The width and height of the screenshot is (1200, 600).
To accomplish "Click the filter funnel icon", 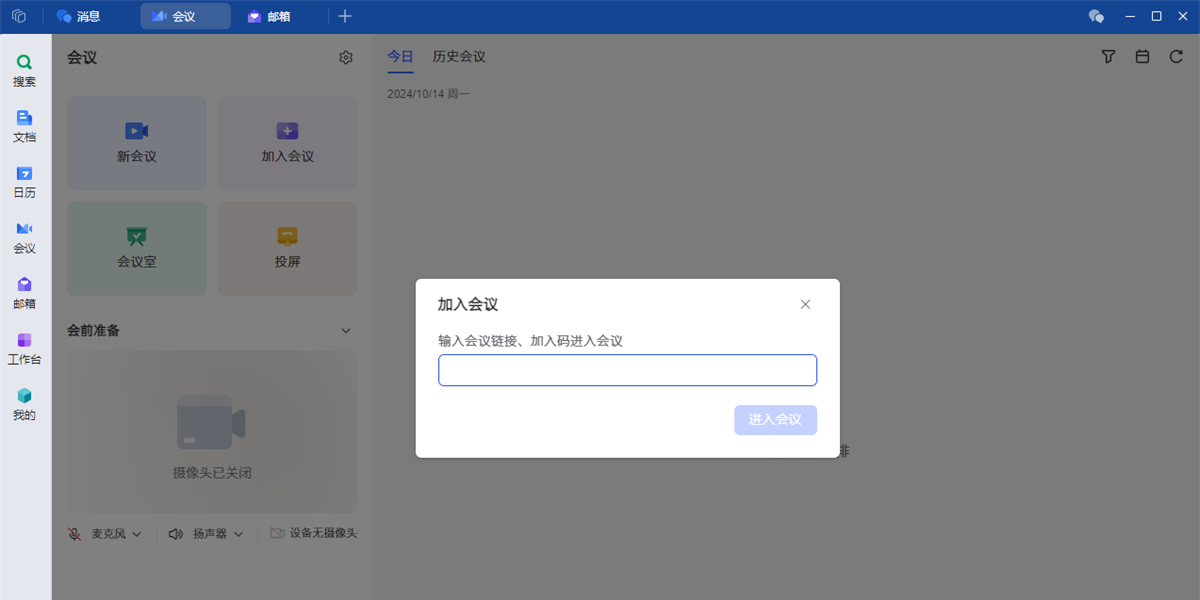I will tap(1108, 57).
